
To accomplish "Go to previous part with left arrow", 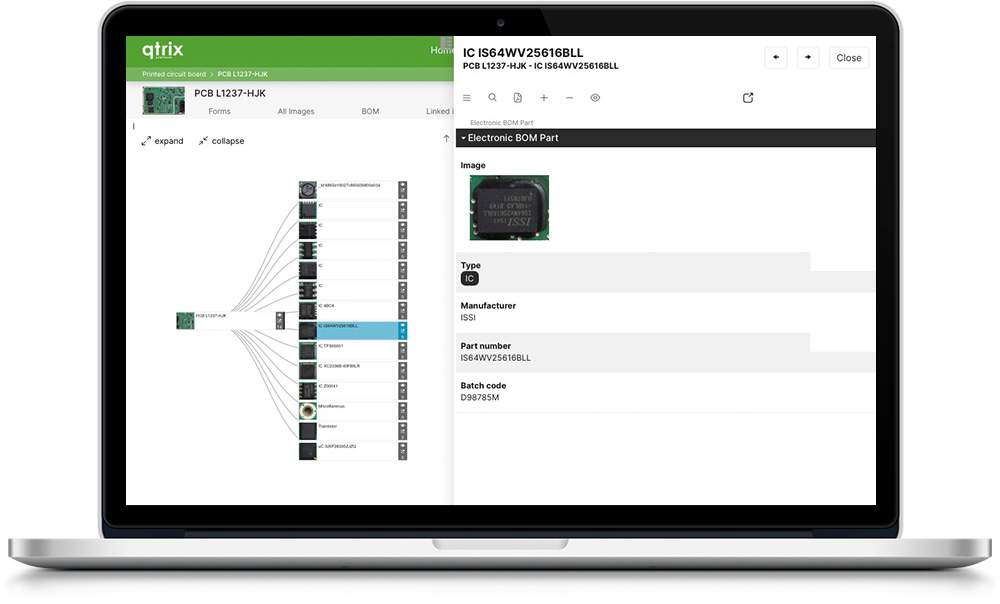I will [x=776, y=58].
